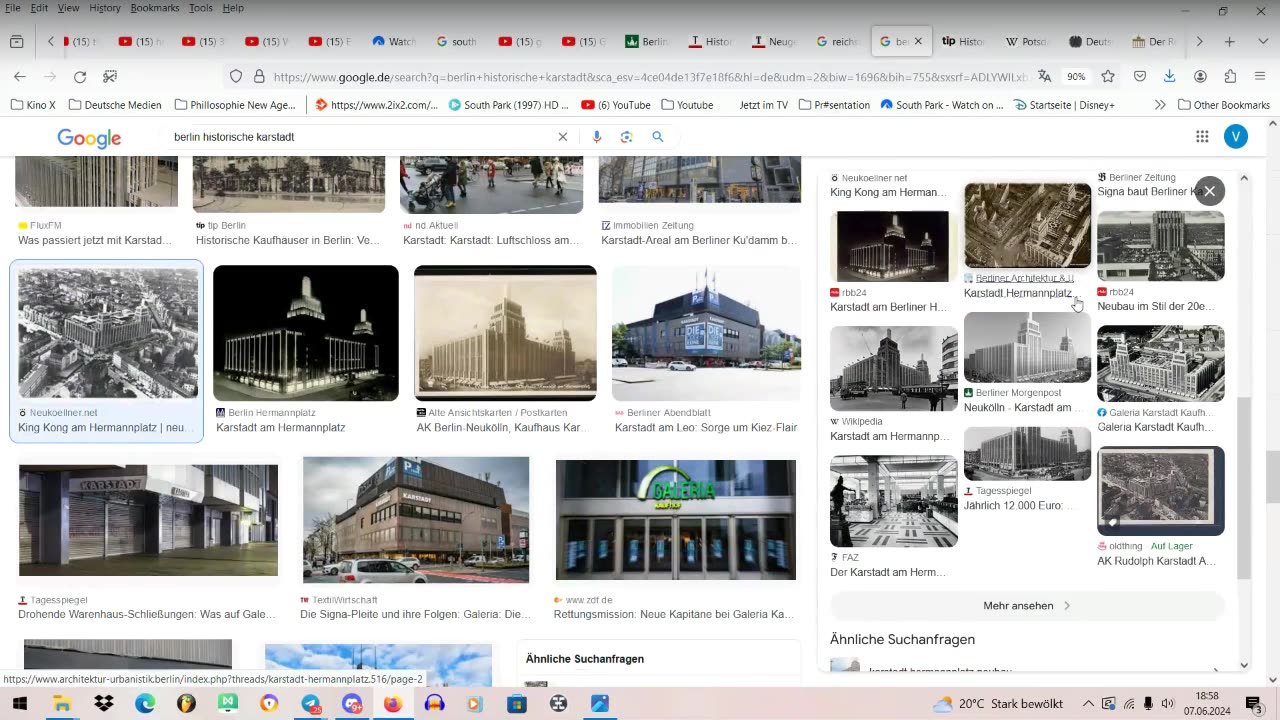The image size is (1280, 720).
Task: Open the Bookmarks menu
Action: (x=154, y=8)
